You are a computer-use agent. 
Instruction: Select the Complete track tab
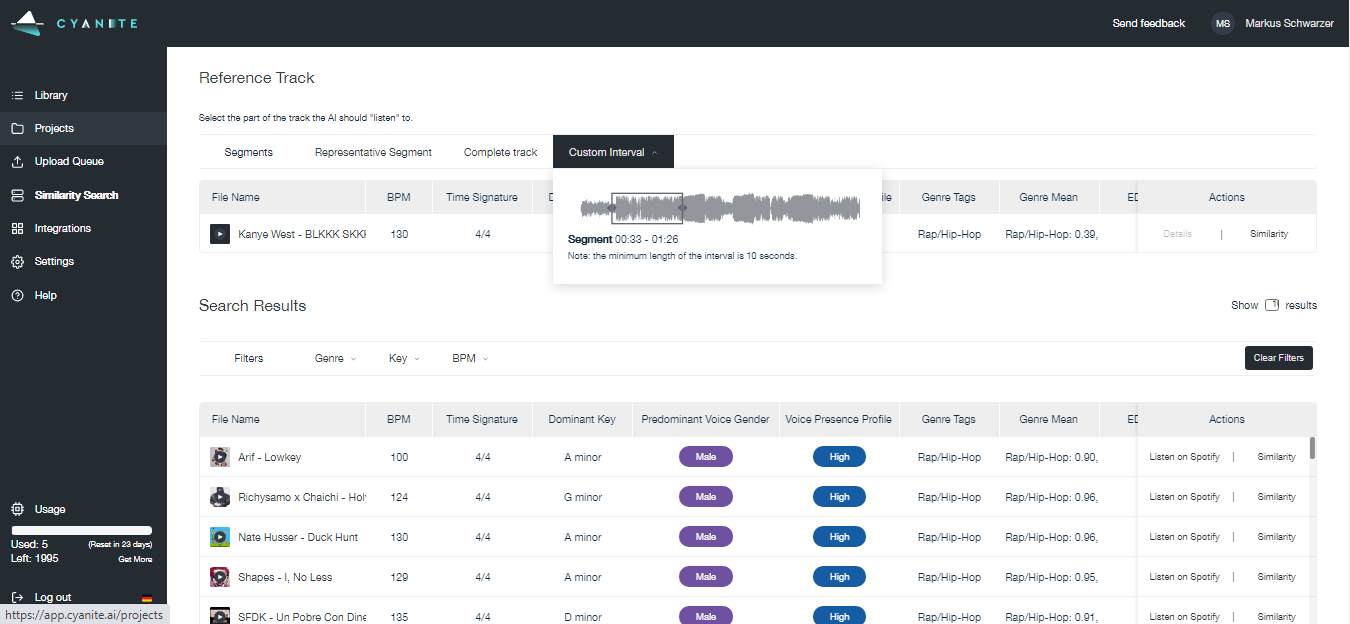coord(500,151)
